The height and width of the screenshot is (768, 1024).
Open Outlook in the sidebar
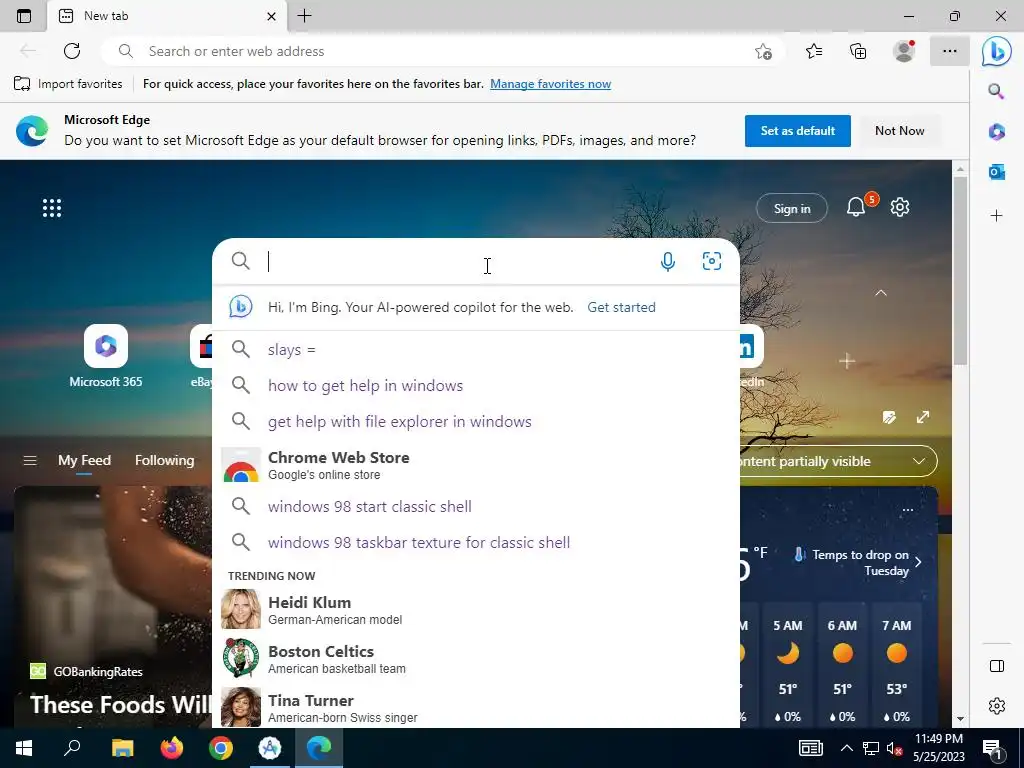tap(997, 172)
